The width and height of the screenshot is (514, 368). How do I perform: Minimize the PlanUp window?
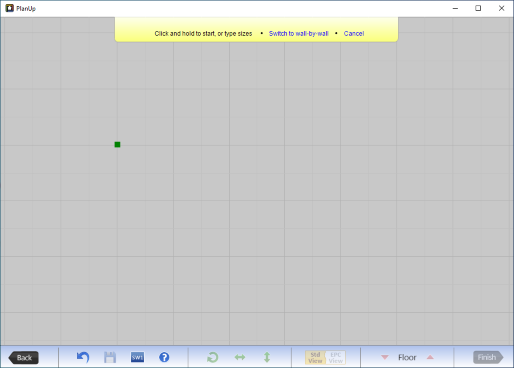[455, 8]
